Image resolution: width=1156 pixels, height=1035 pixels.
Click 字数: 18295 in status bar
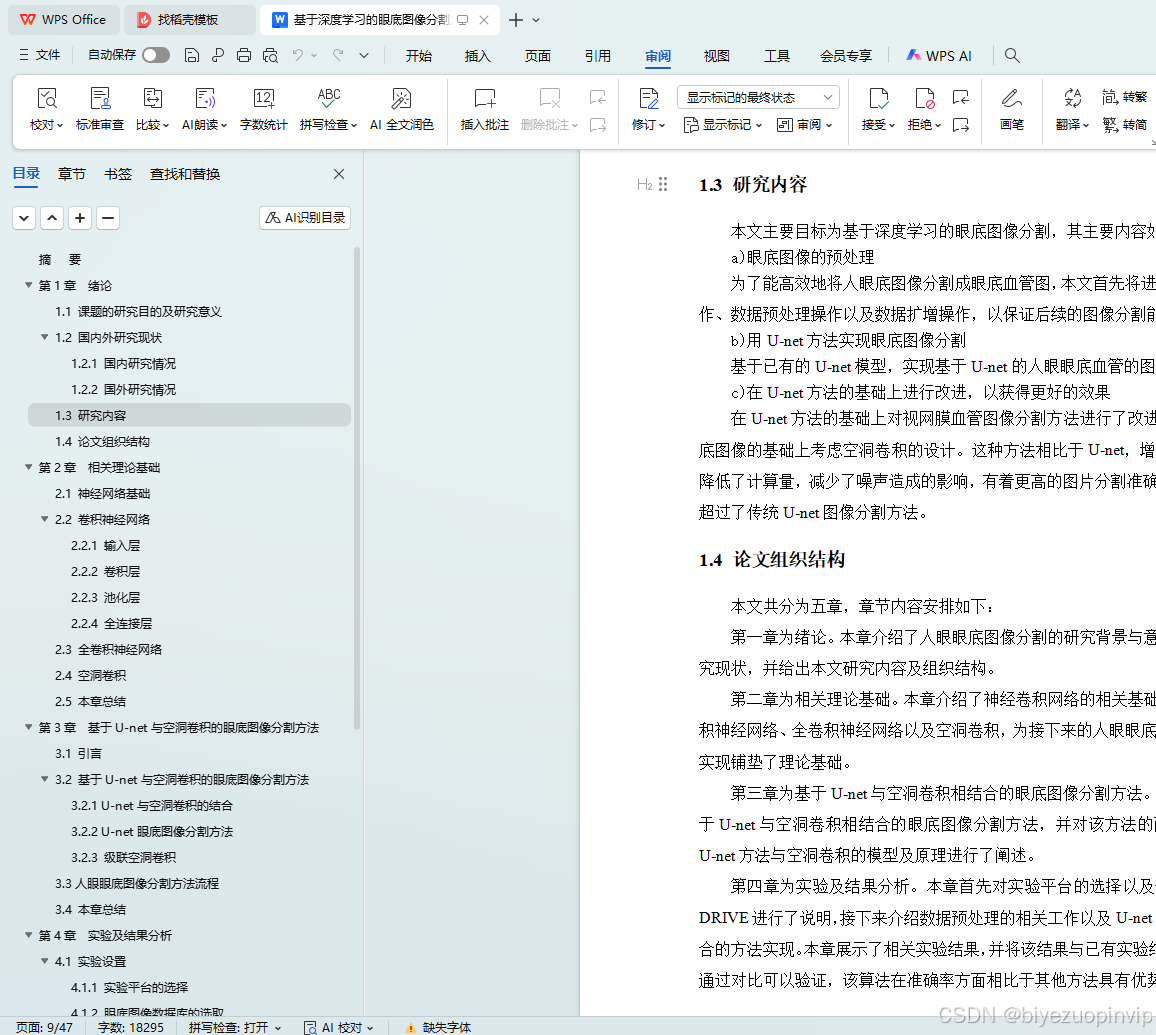tap(130, 1027)
